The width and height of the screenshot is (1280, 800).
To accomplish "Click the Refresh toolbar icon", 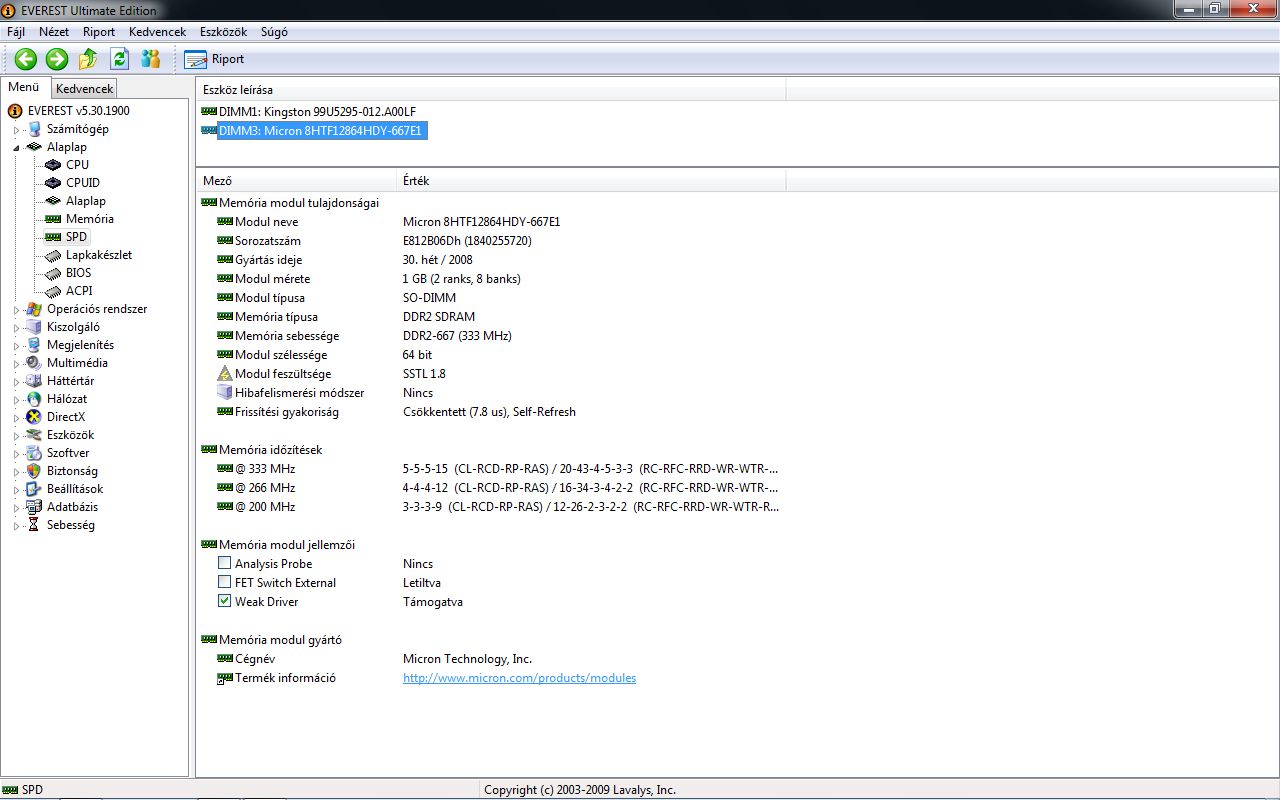I will 120,59.
